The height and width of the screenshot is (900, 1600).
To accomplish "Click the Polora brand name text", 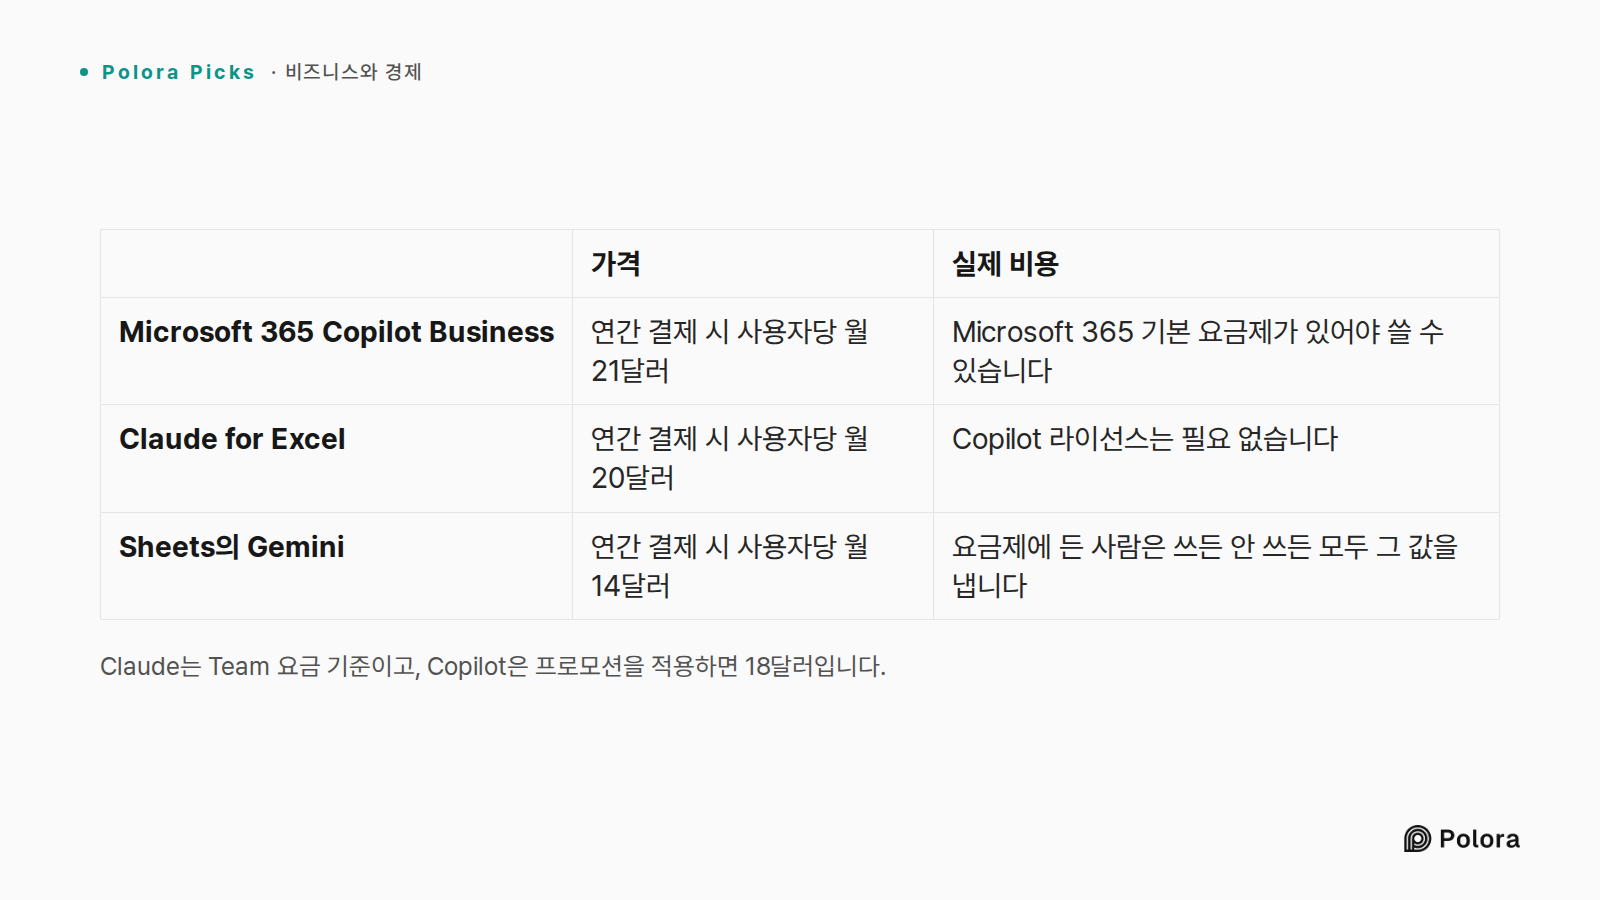I will point(1479,839).
